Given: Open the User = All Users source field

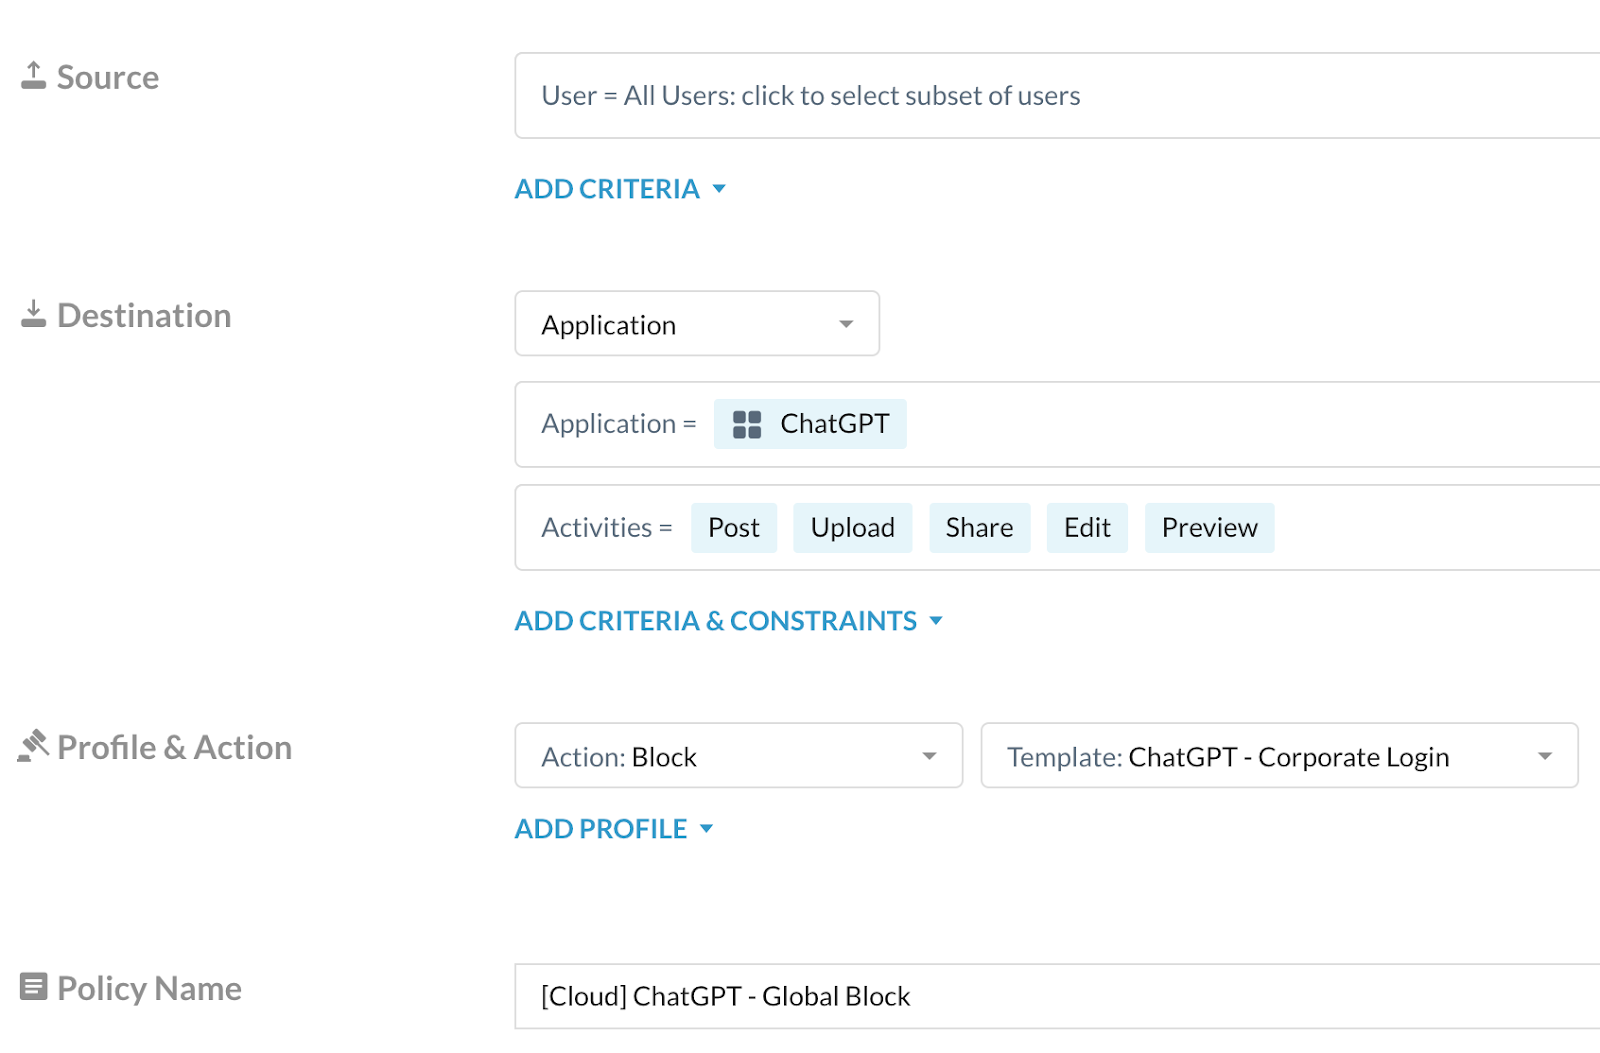Looking at the screenshot, I should (x=1057, y=96).
